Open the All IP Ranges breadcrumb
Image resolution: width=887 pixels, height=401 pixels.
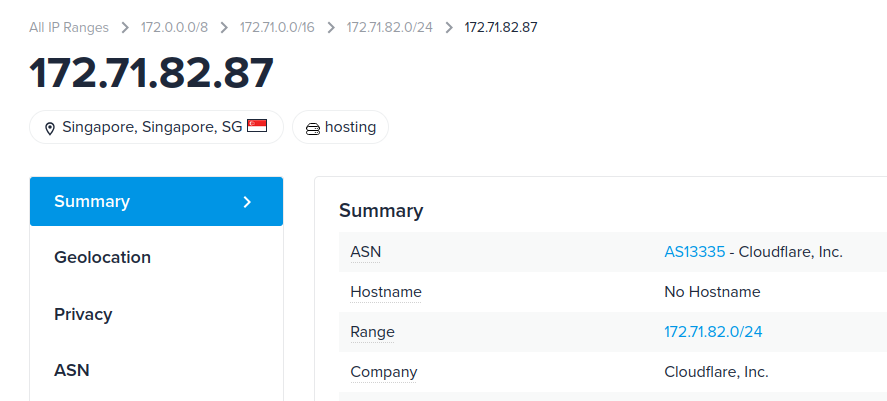(69, 27)
